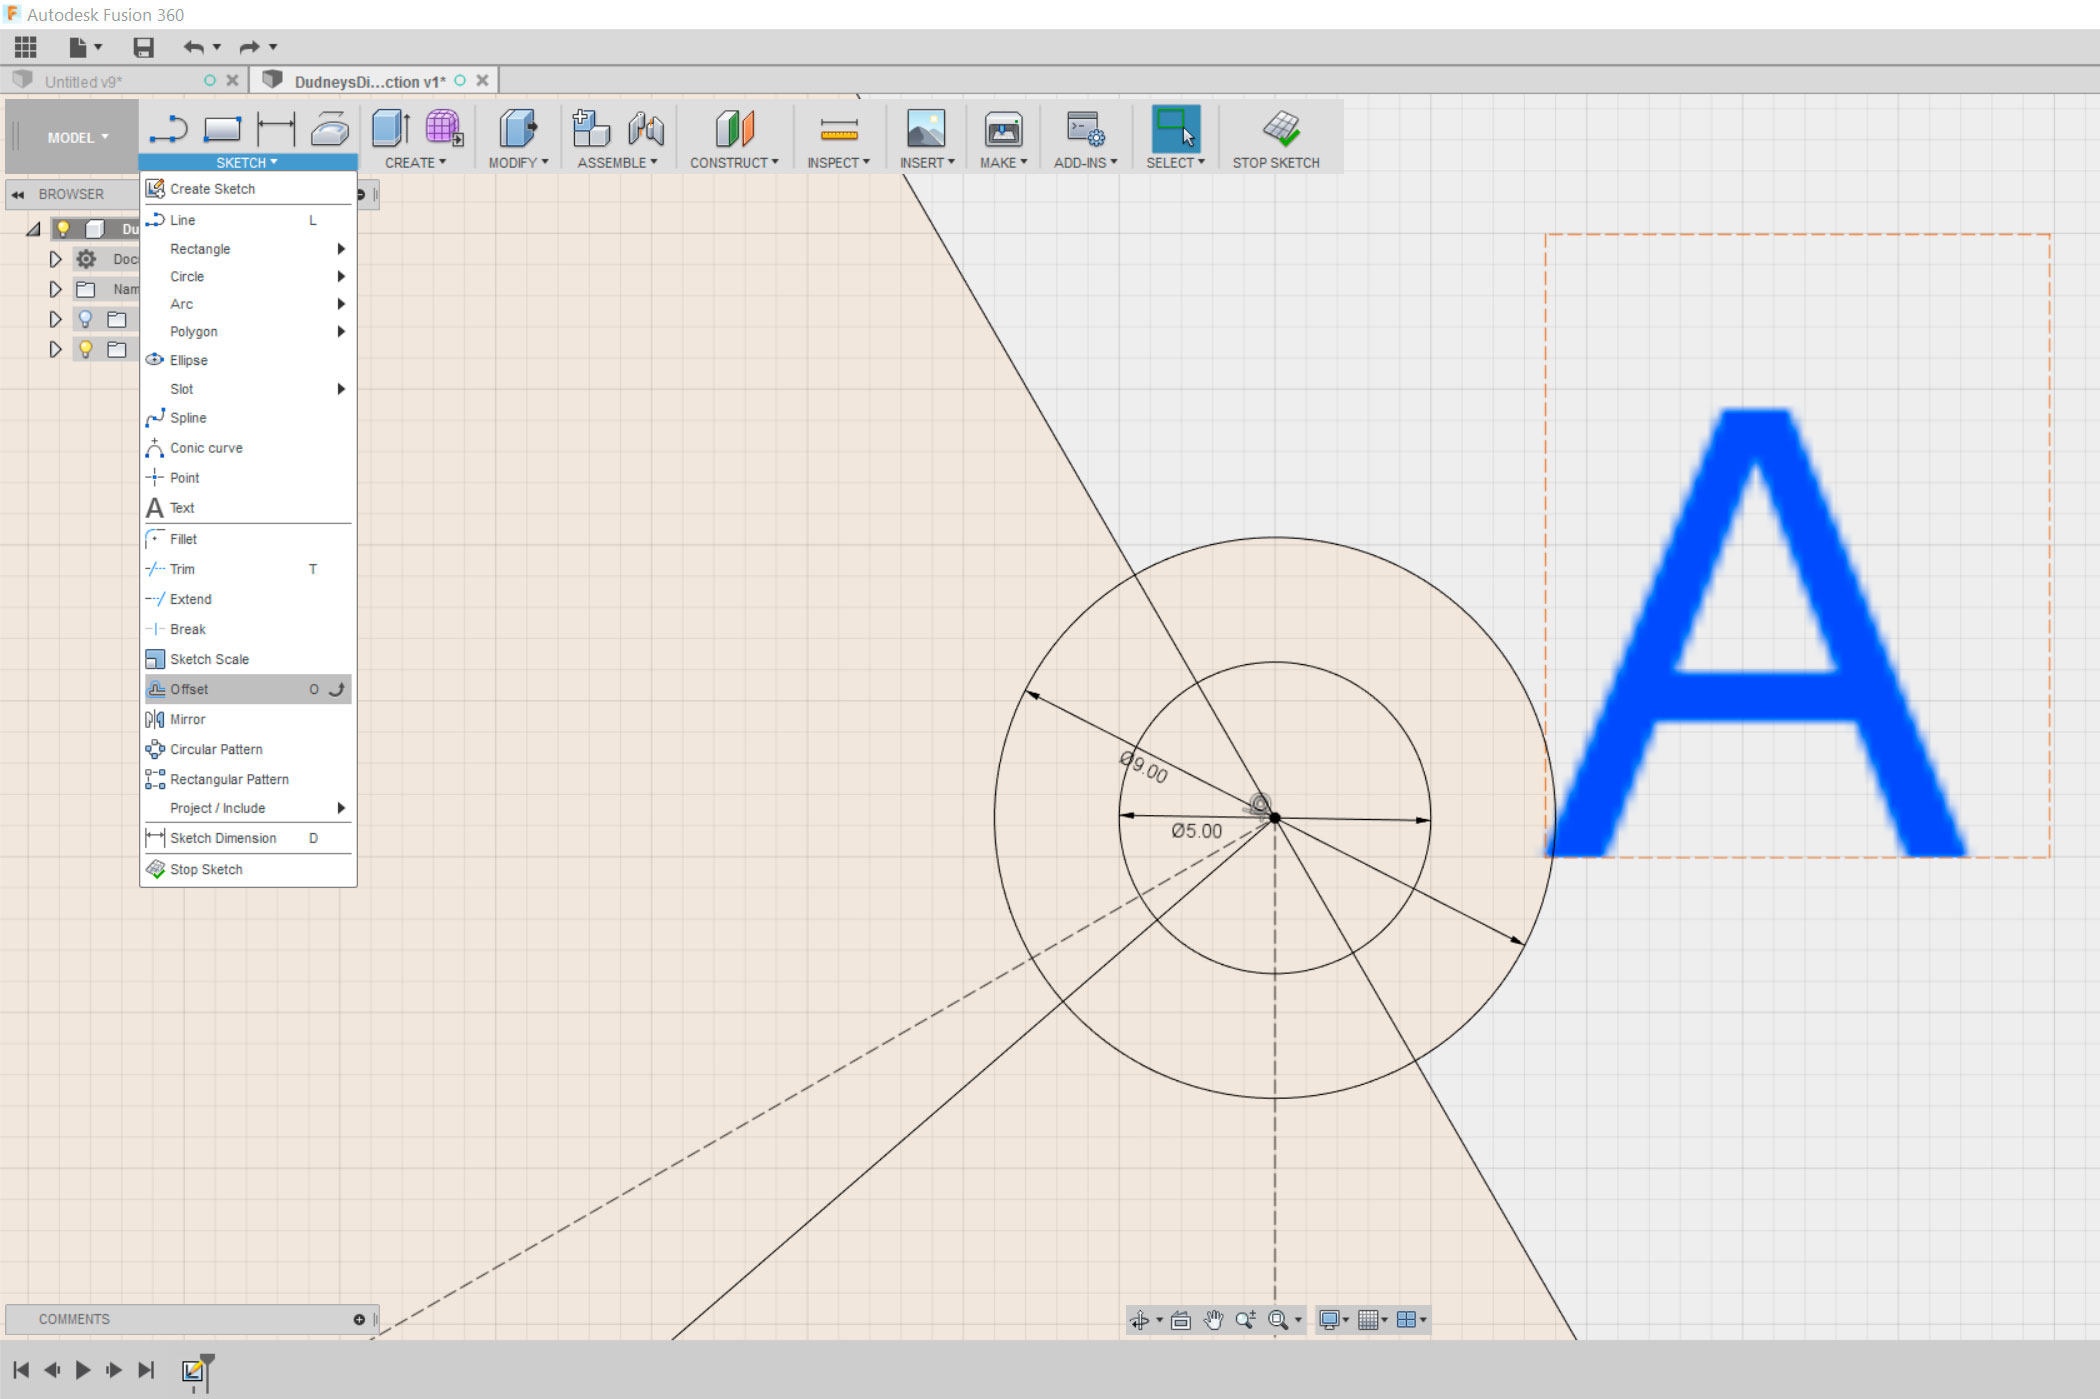Image resolution: width=2100 pixels, height=1399 pixels.
Task: Open the ADD-INS dropdown label
Action: [1085, 162]
